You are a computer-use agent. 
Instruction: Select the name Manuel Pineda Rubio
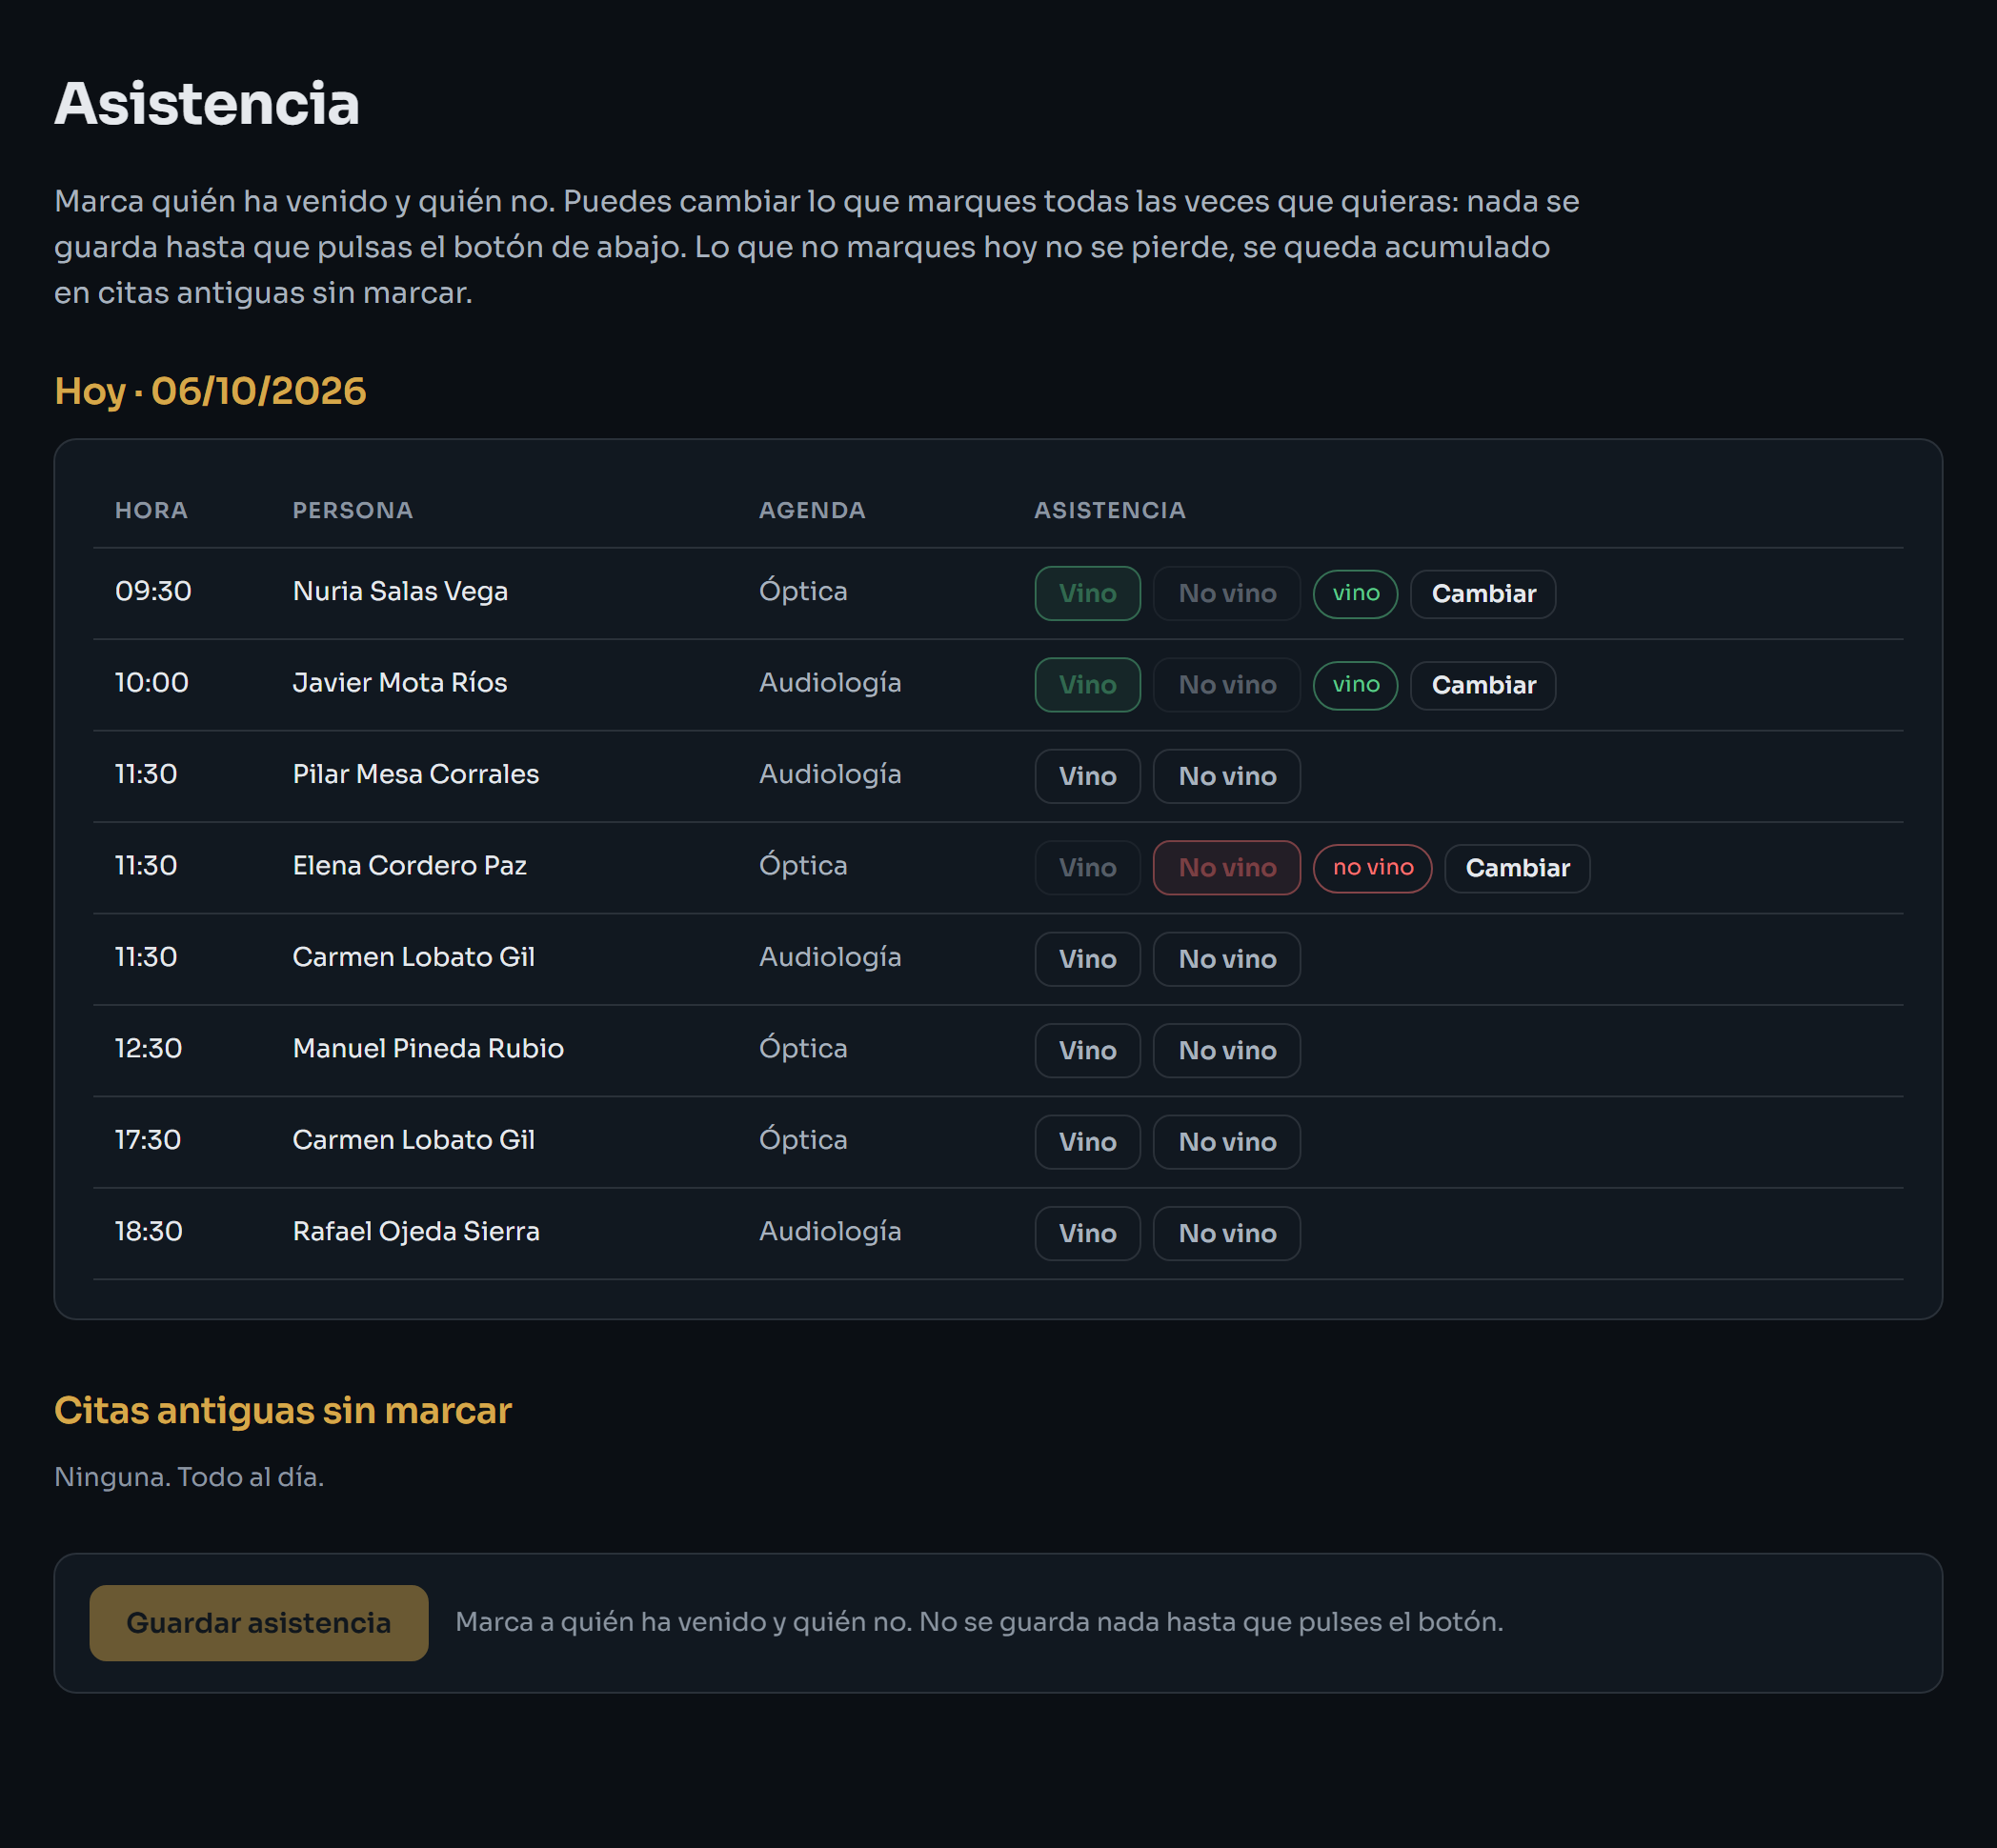coord(428,1048)
